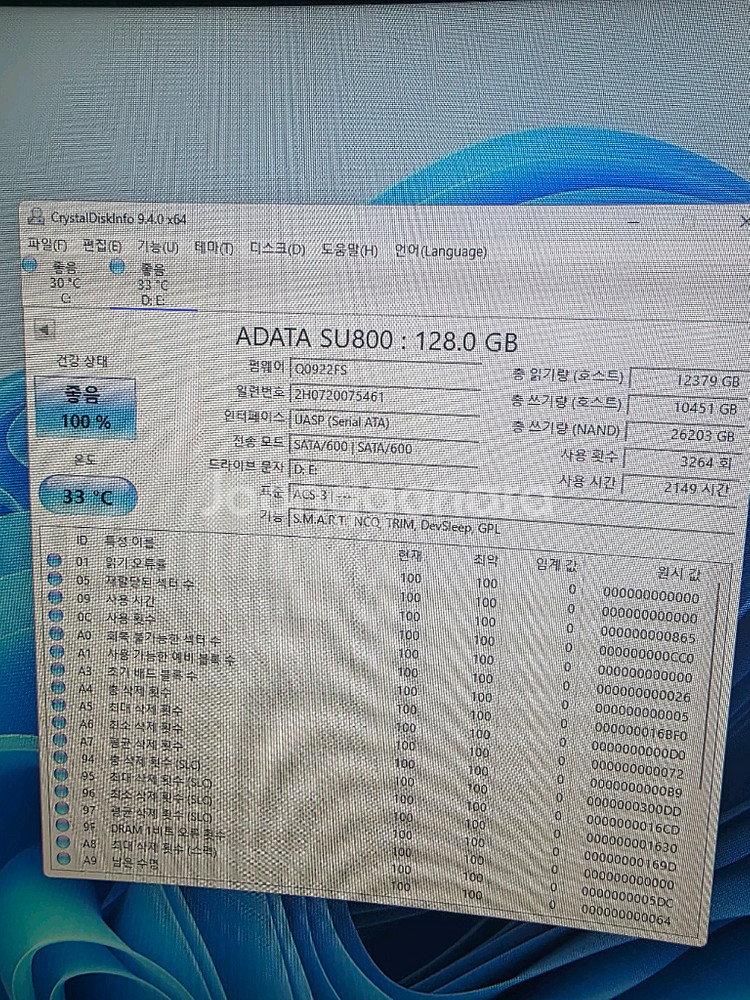Screen dimensions: 750x1000
Task: Click status icon of row A8
Action: [63, 842]
